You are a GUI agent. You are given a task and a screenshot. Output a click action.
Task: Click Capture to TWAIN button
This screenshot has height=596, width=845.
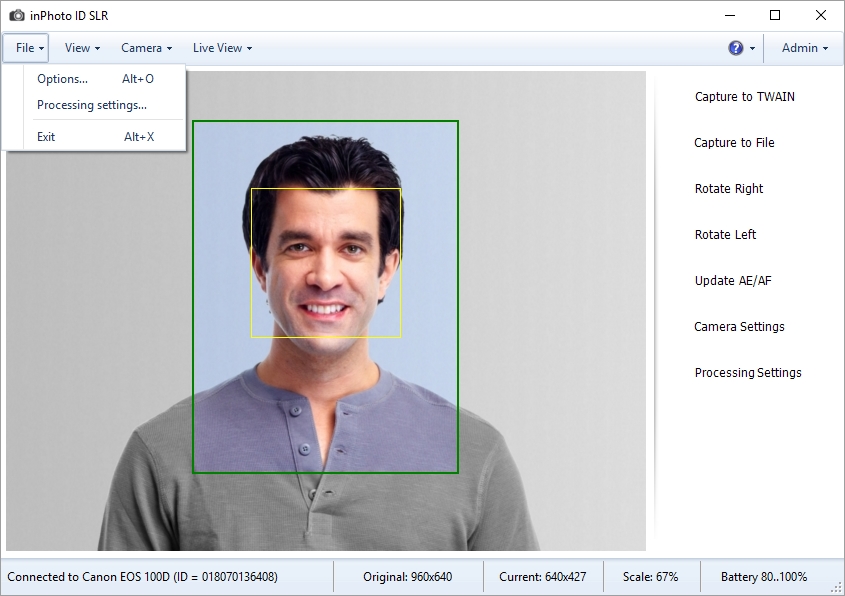click(744, 96)
